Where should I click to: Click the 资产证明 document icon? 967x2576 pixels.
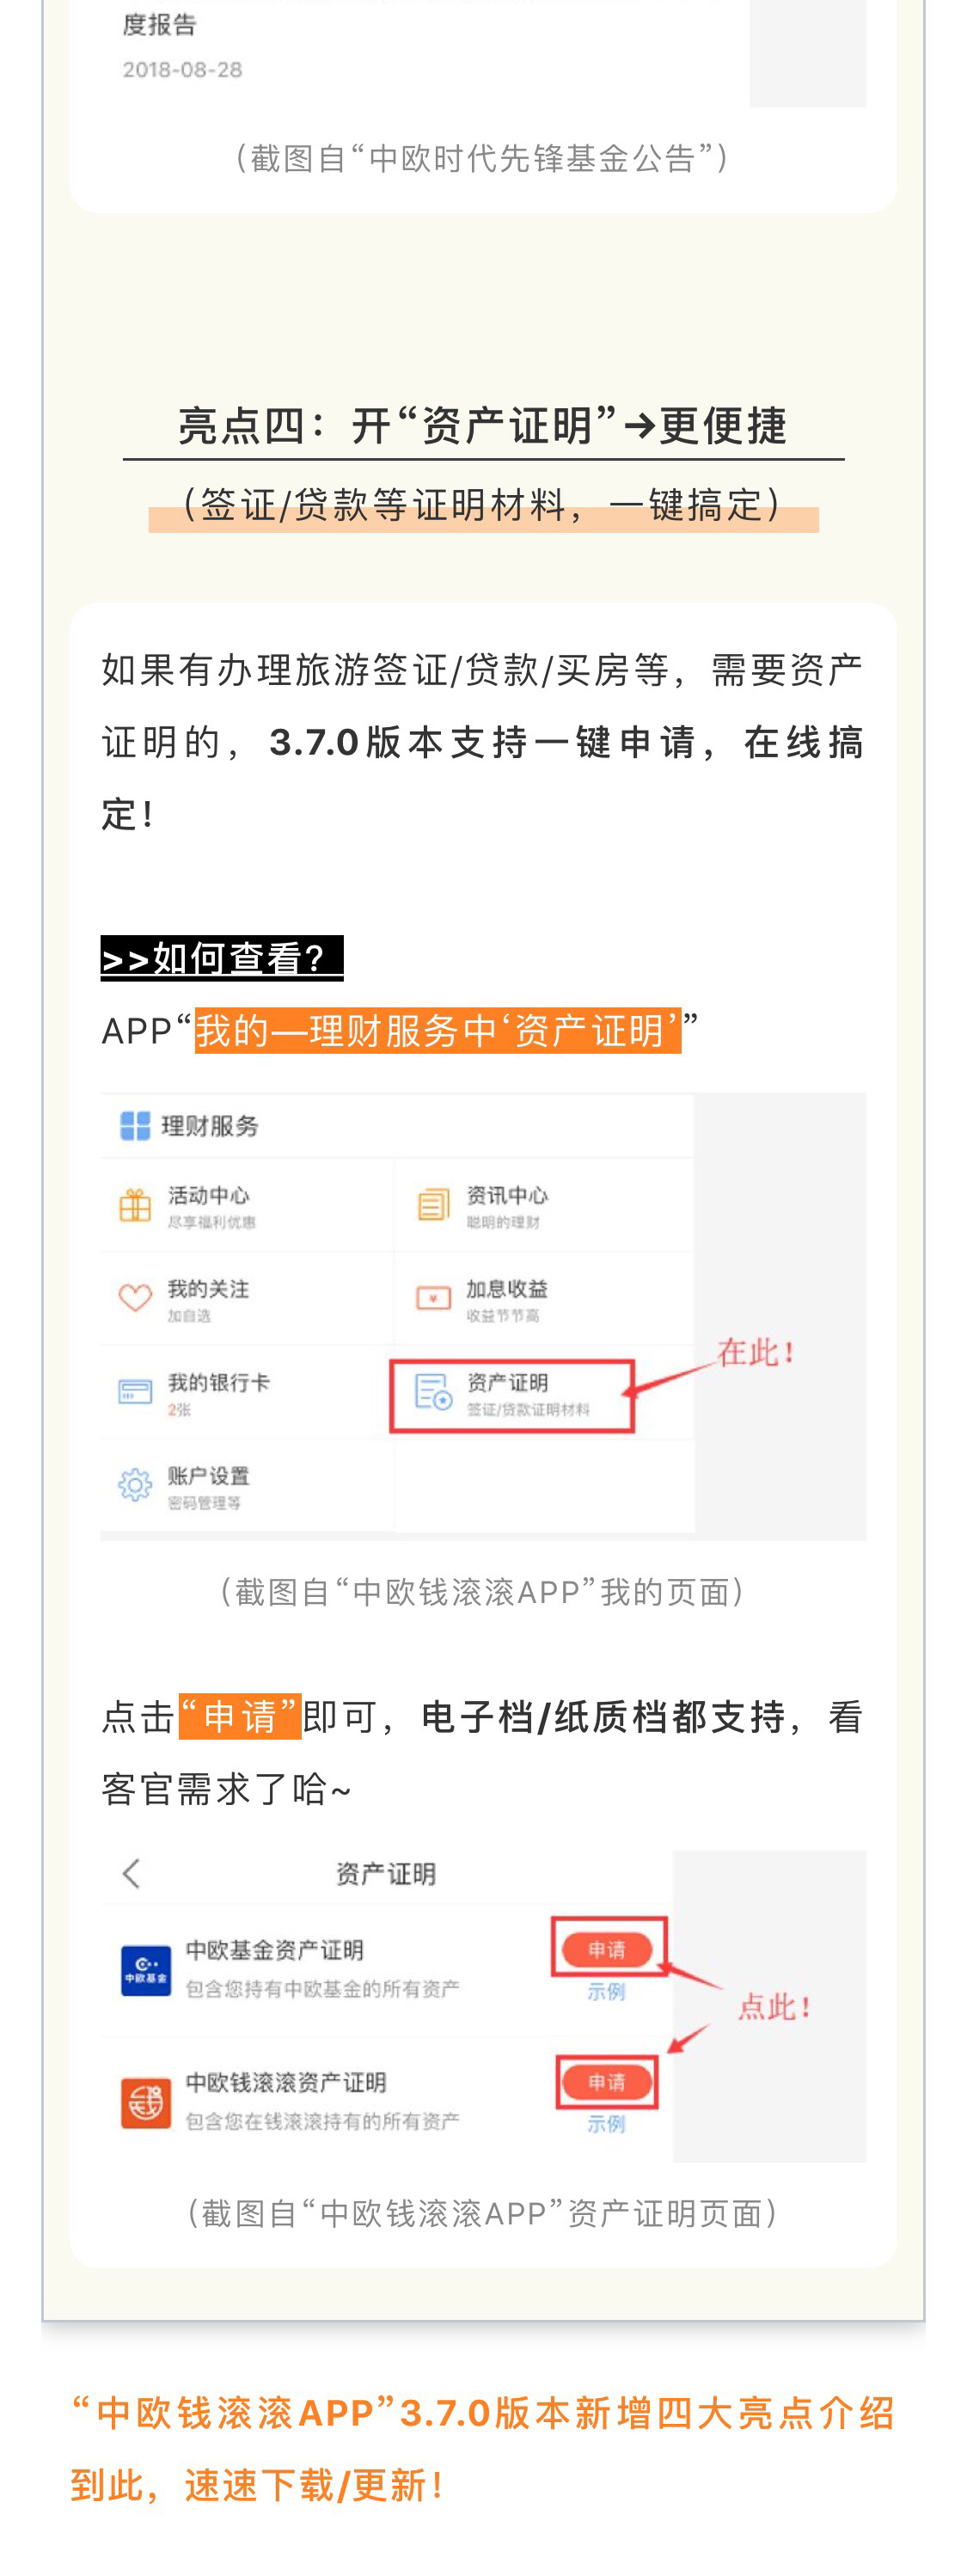[x=433, y=1391]
